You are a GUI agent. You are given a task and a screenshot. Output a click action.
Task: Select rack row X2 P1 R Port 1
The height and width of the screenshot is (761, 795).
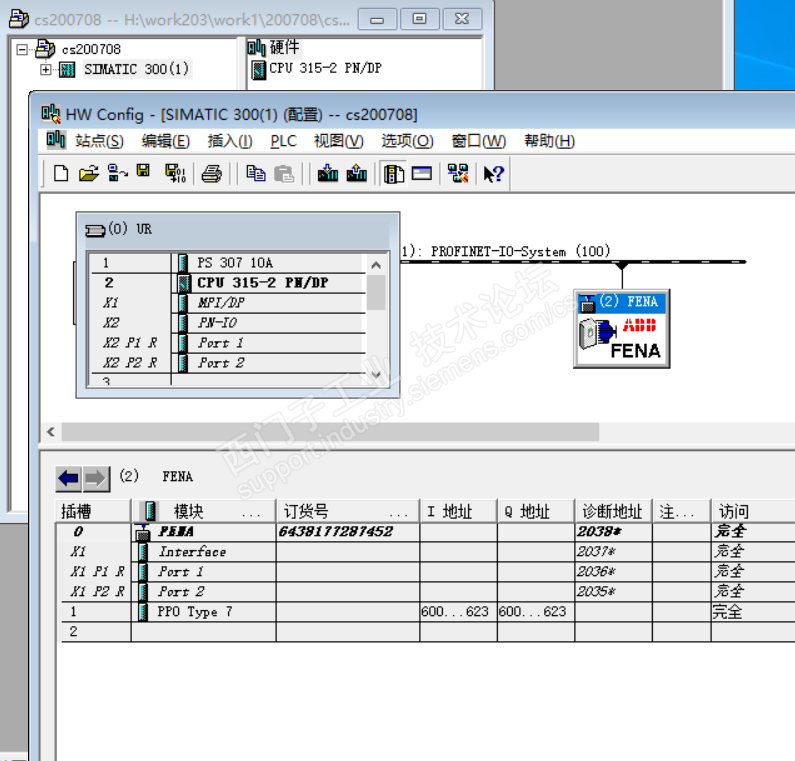click(x=228, y=343)
